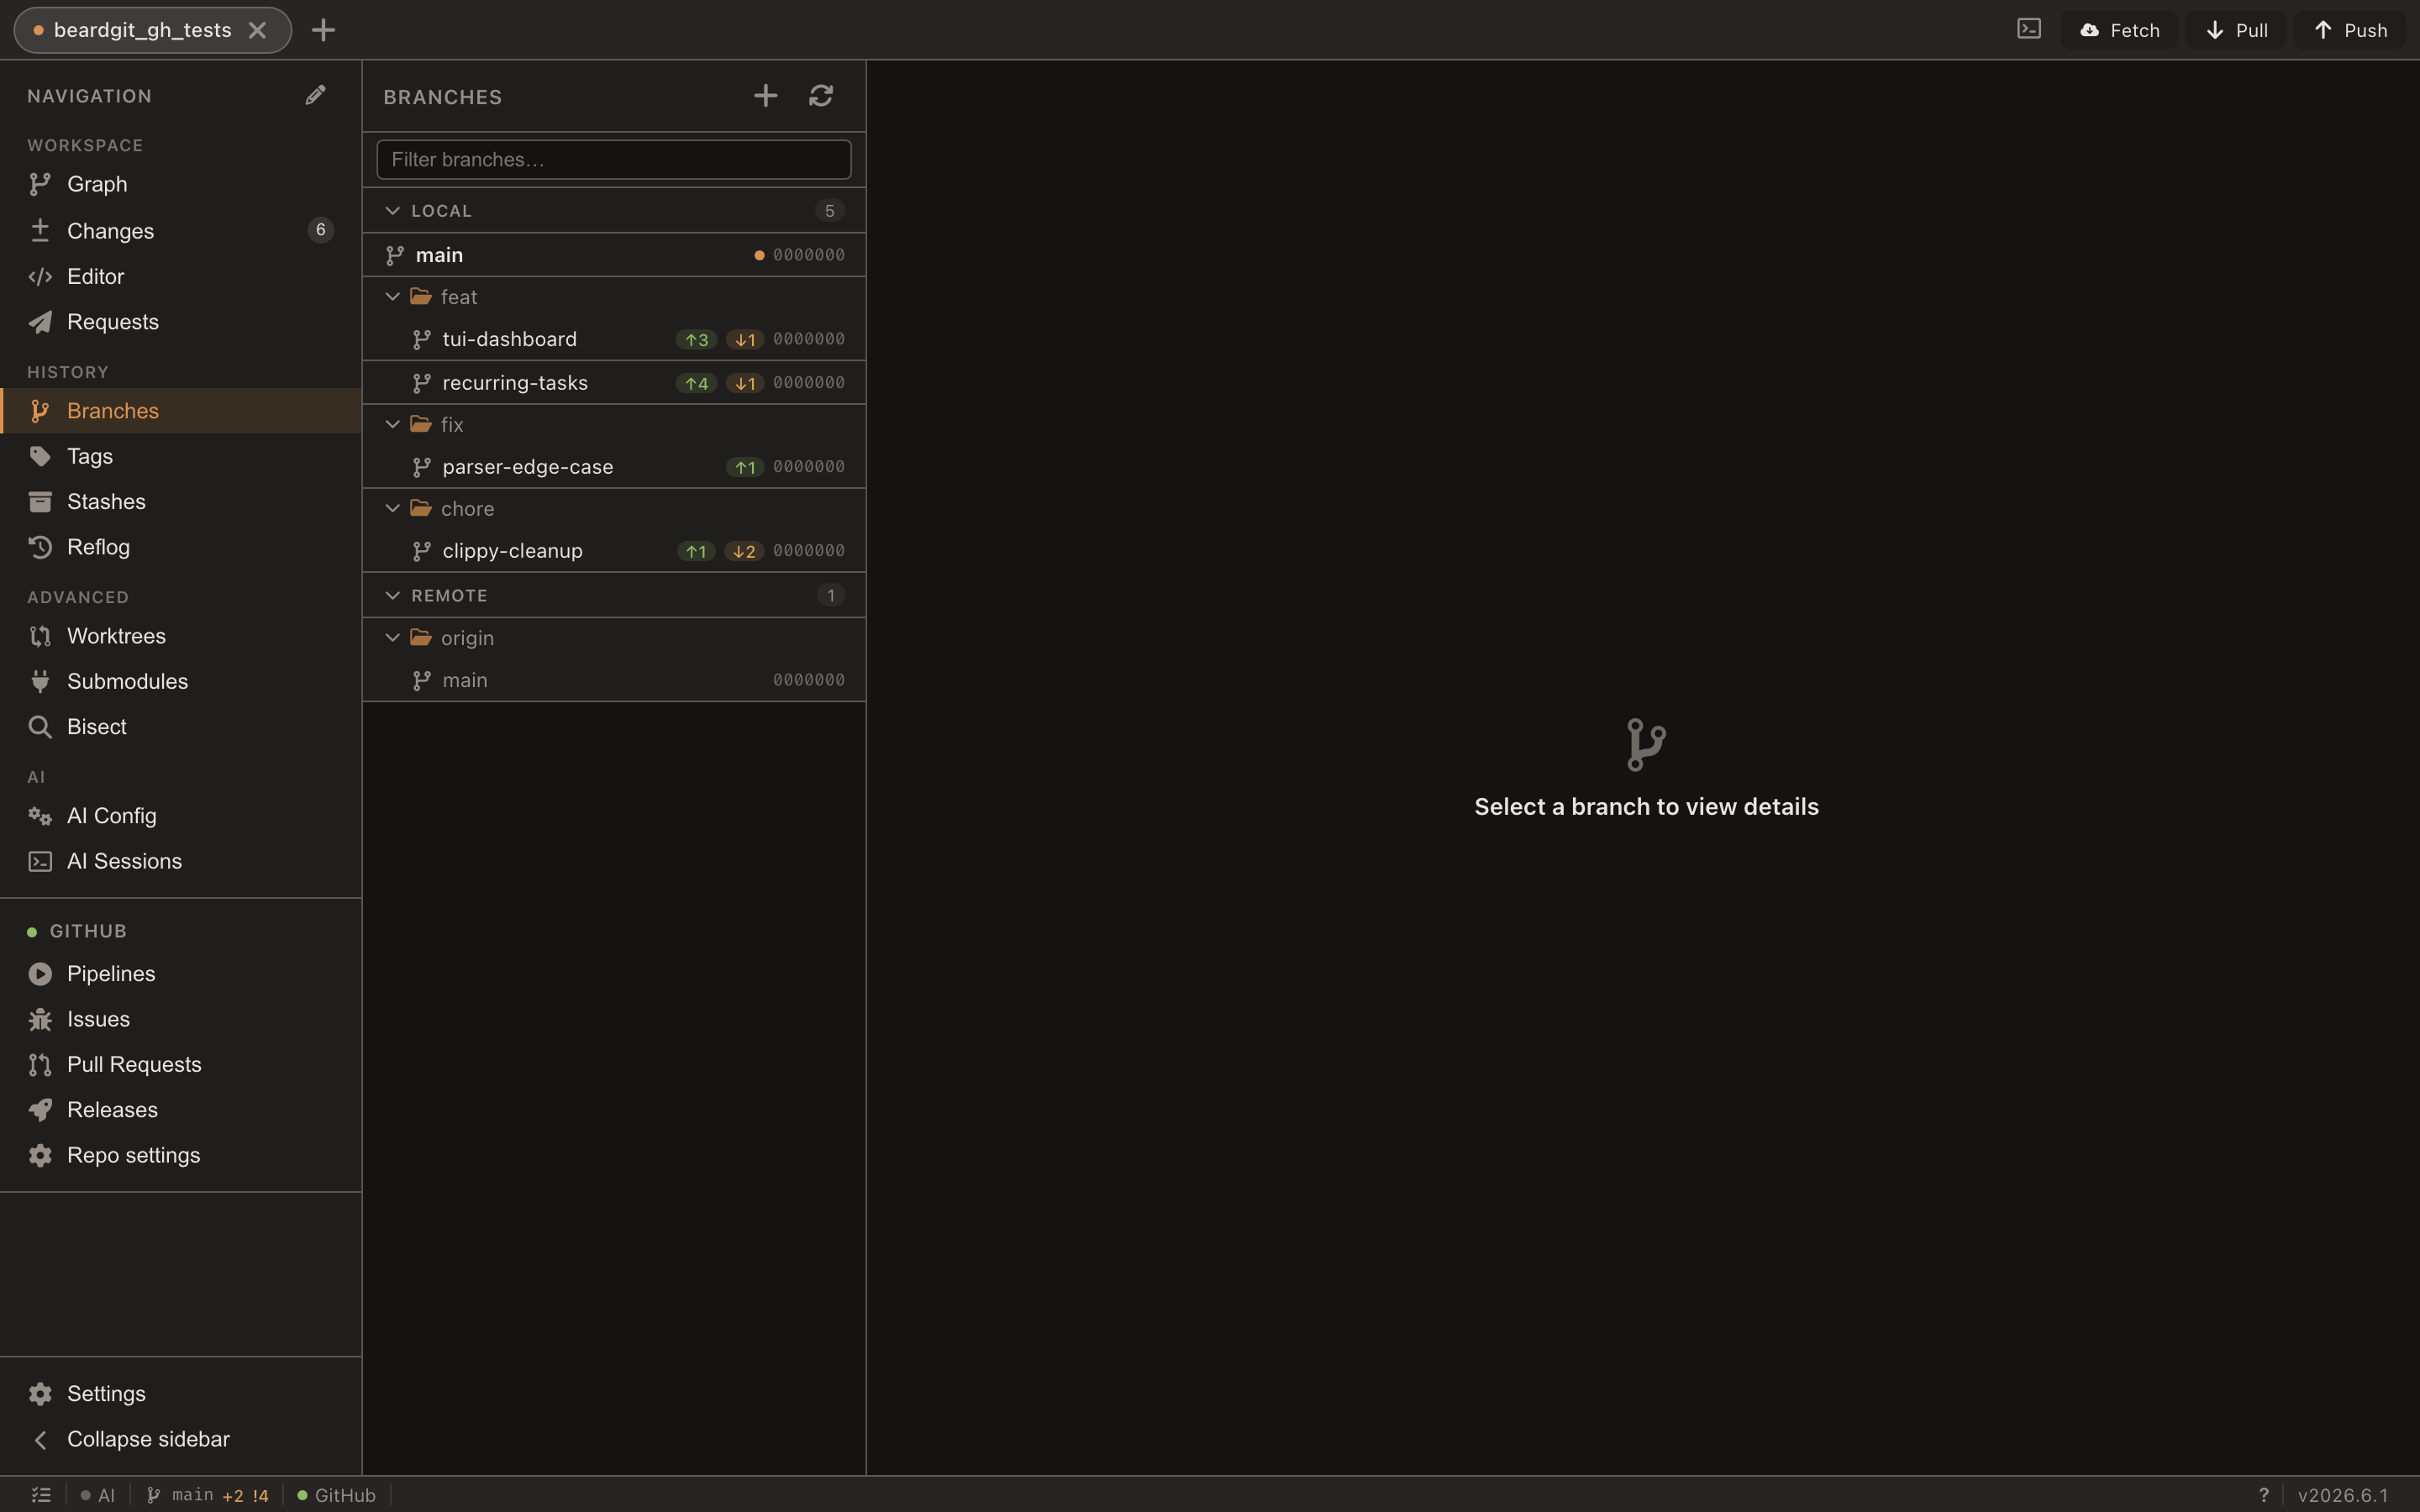The height and width of the screenshot is (1512, 2420).
Task: Click the ahead 1 badge on parser-edge-case
Action: coord(745,467)
